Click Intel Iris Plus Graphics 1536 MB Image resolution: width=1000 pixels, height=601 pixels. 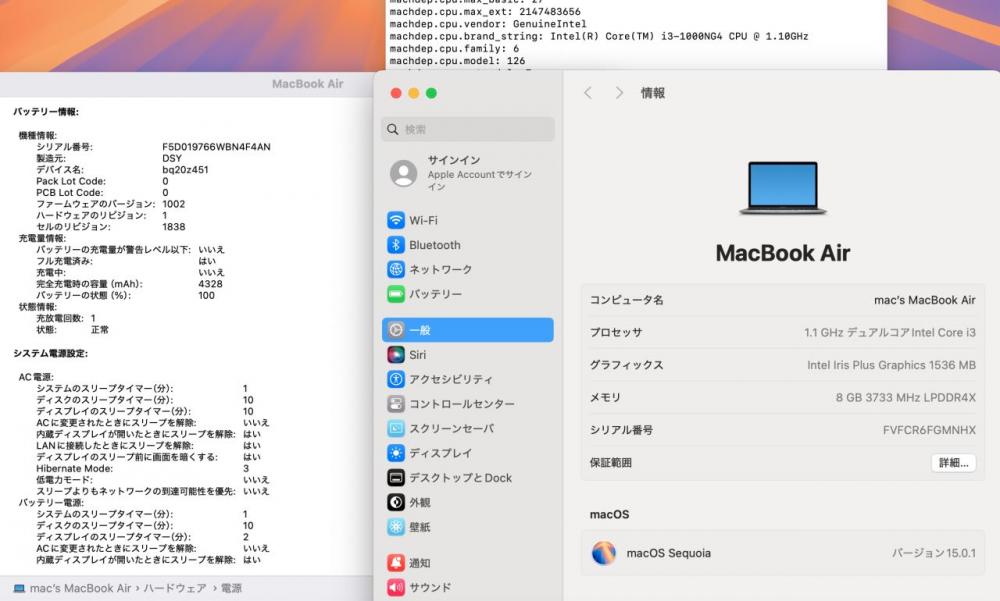coord(892,365)
